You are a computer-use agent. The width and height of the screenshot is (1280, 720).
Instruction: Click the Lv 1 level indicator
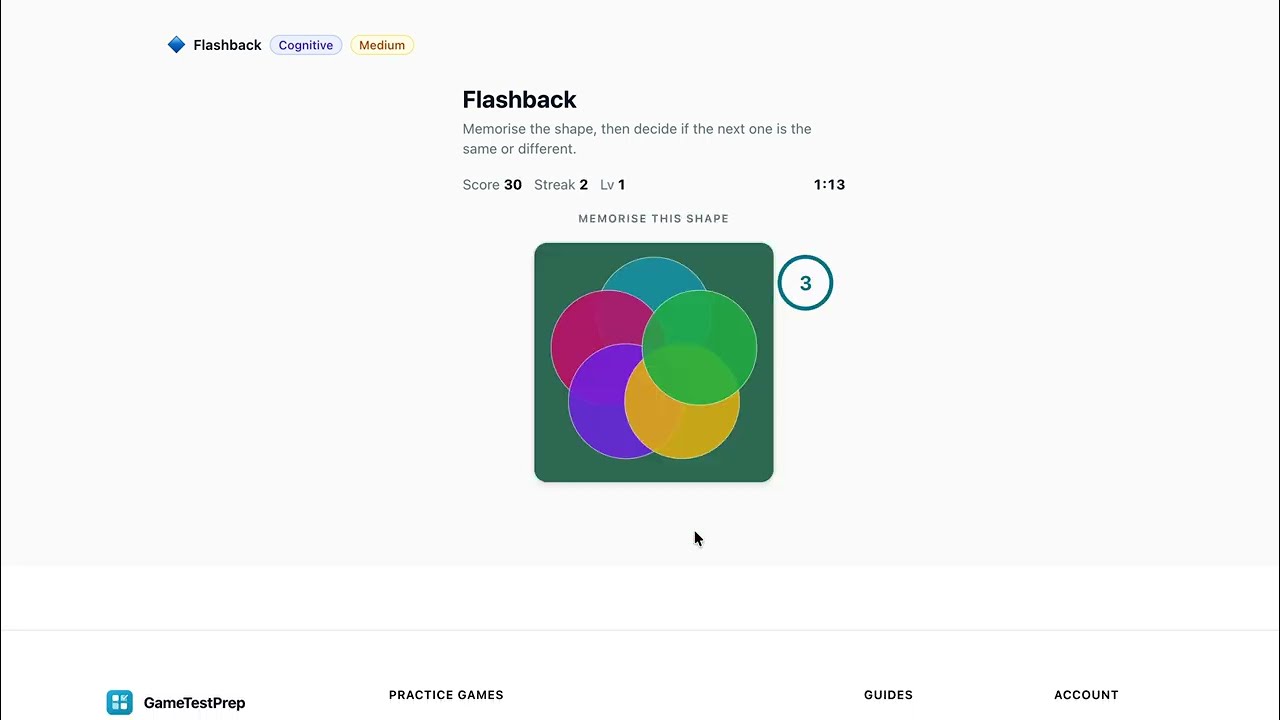[612, 185]
